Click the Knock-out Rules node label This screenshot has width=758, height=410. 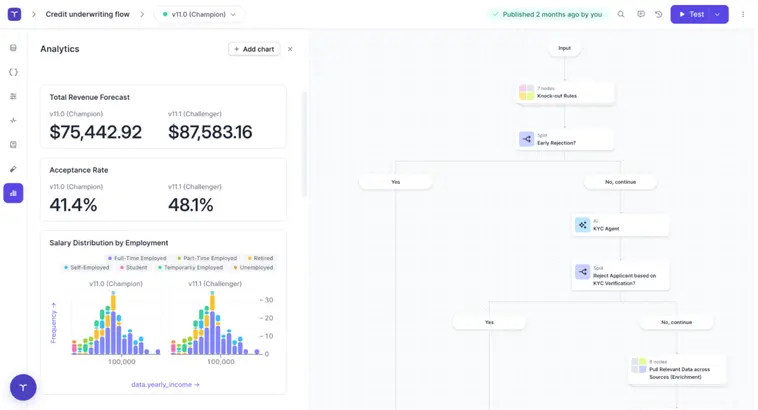pyautogui.click(x=556, y=96)
